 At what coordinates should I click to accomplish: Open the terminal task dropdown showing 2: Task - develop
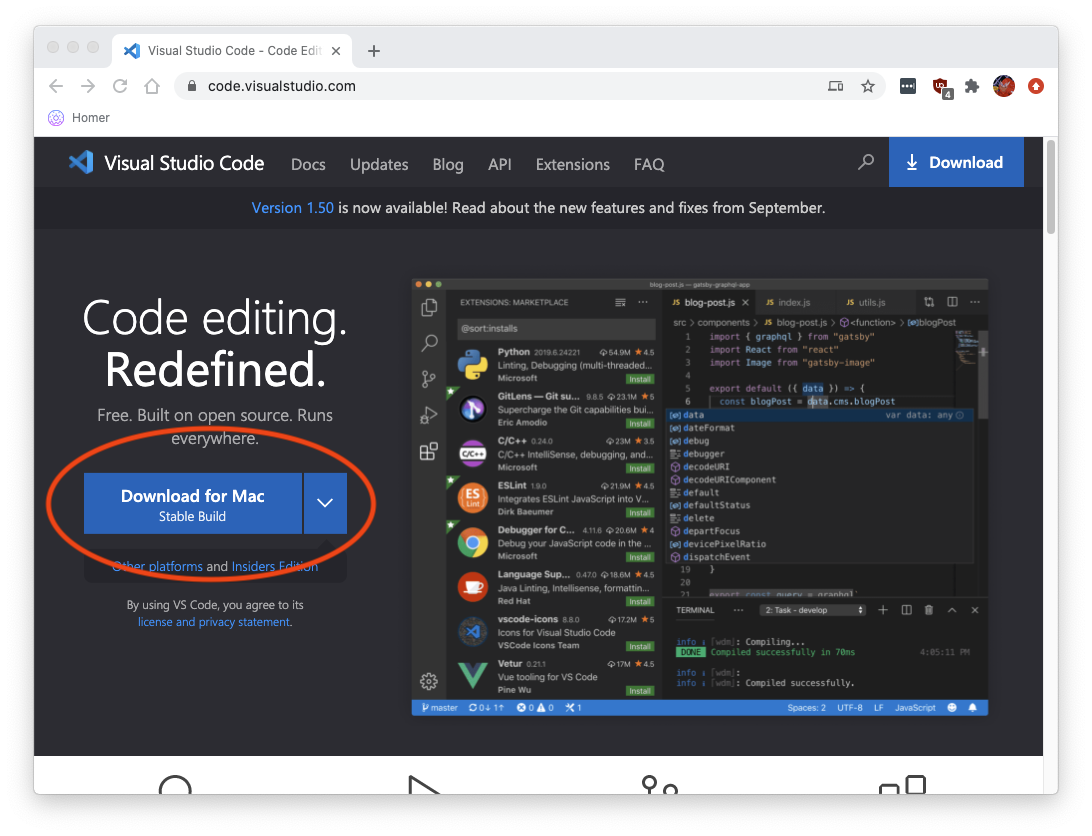click(813, 610)
